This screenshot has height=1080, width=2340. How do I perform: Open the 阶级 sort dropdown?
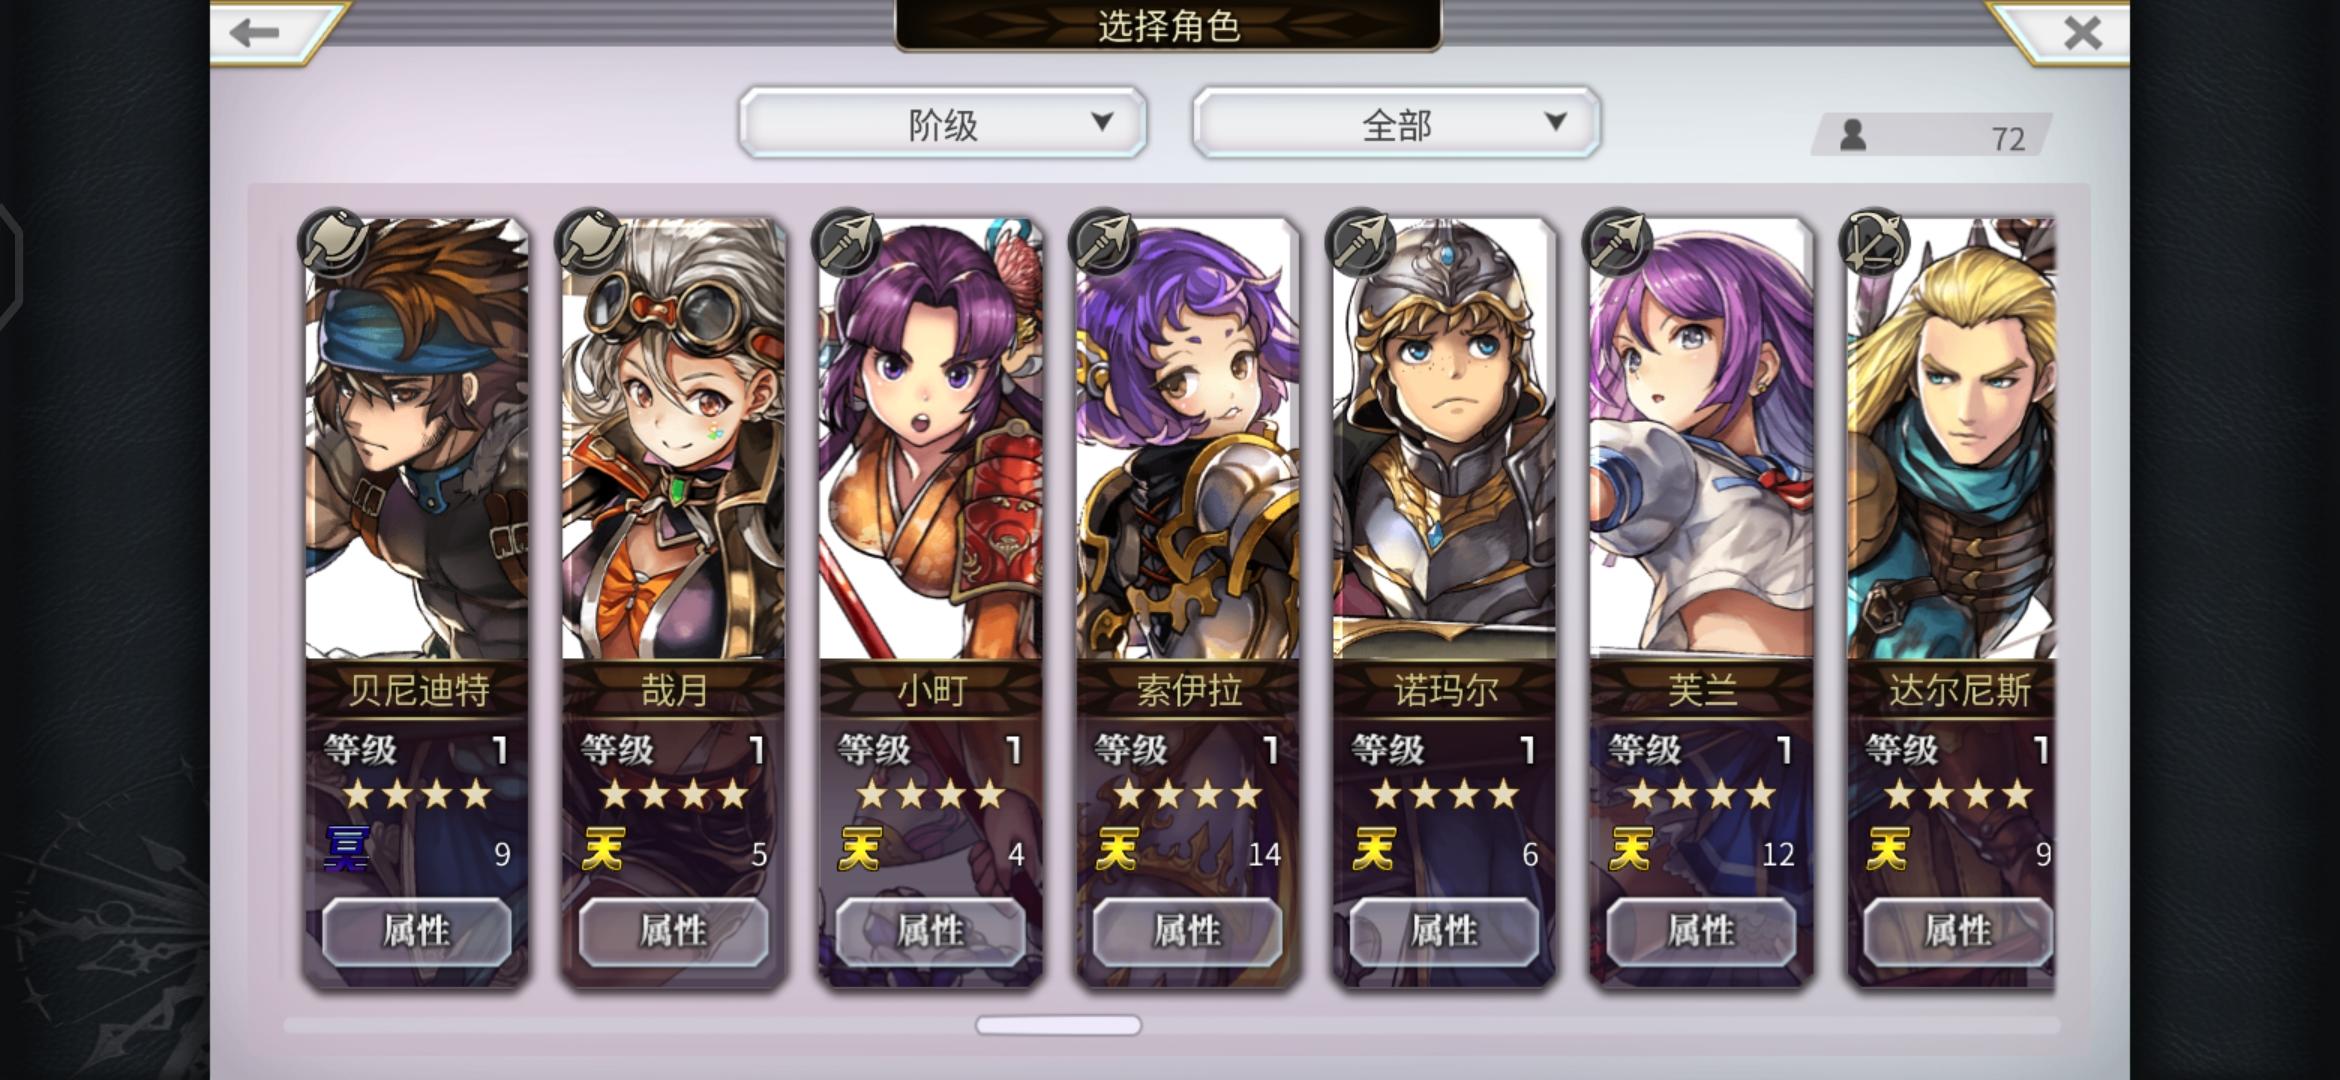click(x=943, y=123)
